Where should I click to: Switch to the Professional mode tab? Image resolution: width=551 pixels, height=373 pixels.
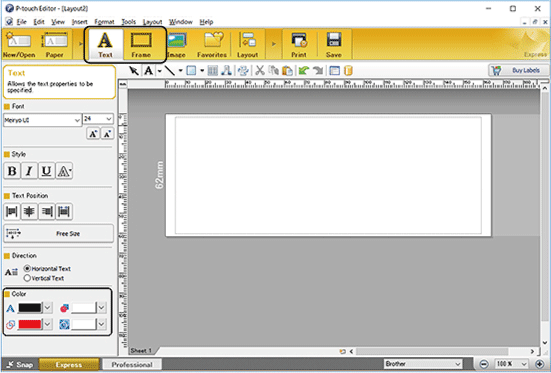(x=132, y=365)
